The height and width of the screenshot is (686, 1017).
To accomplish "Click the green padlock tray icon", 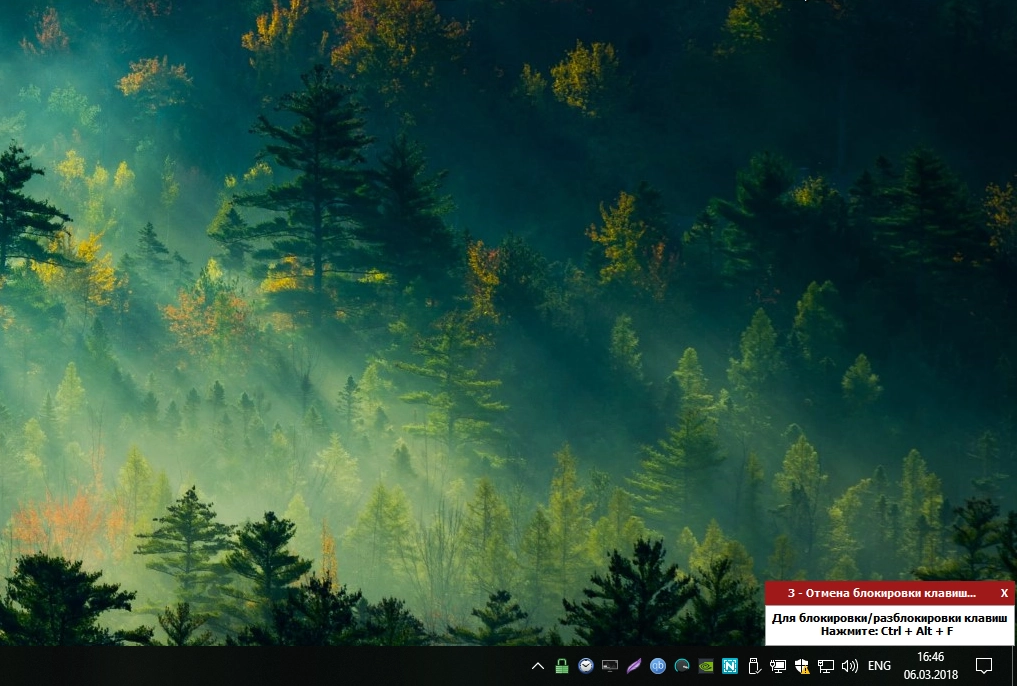I will click(562, 666).
